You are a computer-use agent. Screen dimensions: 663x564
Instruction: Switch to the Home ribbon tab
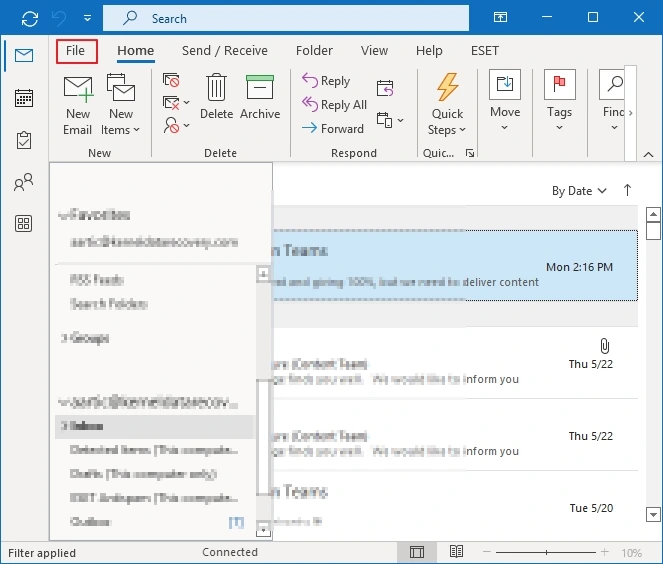point(136,51)
